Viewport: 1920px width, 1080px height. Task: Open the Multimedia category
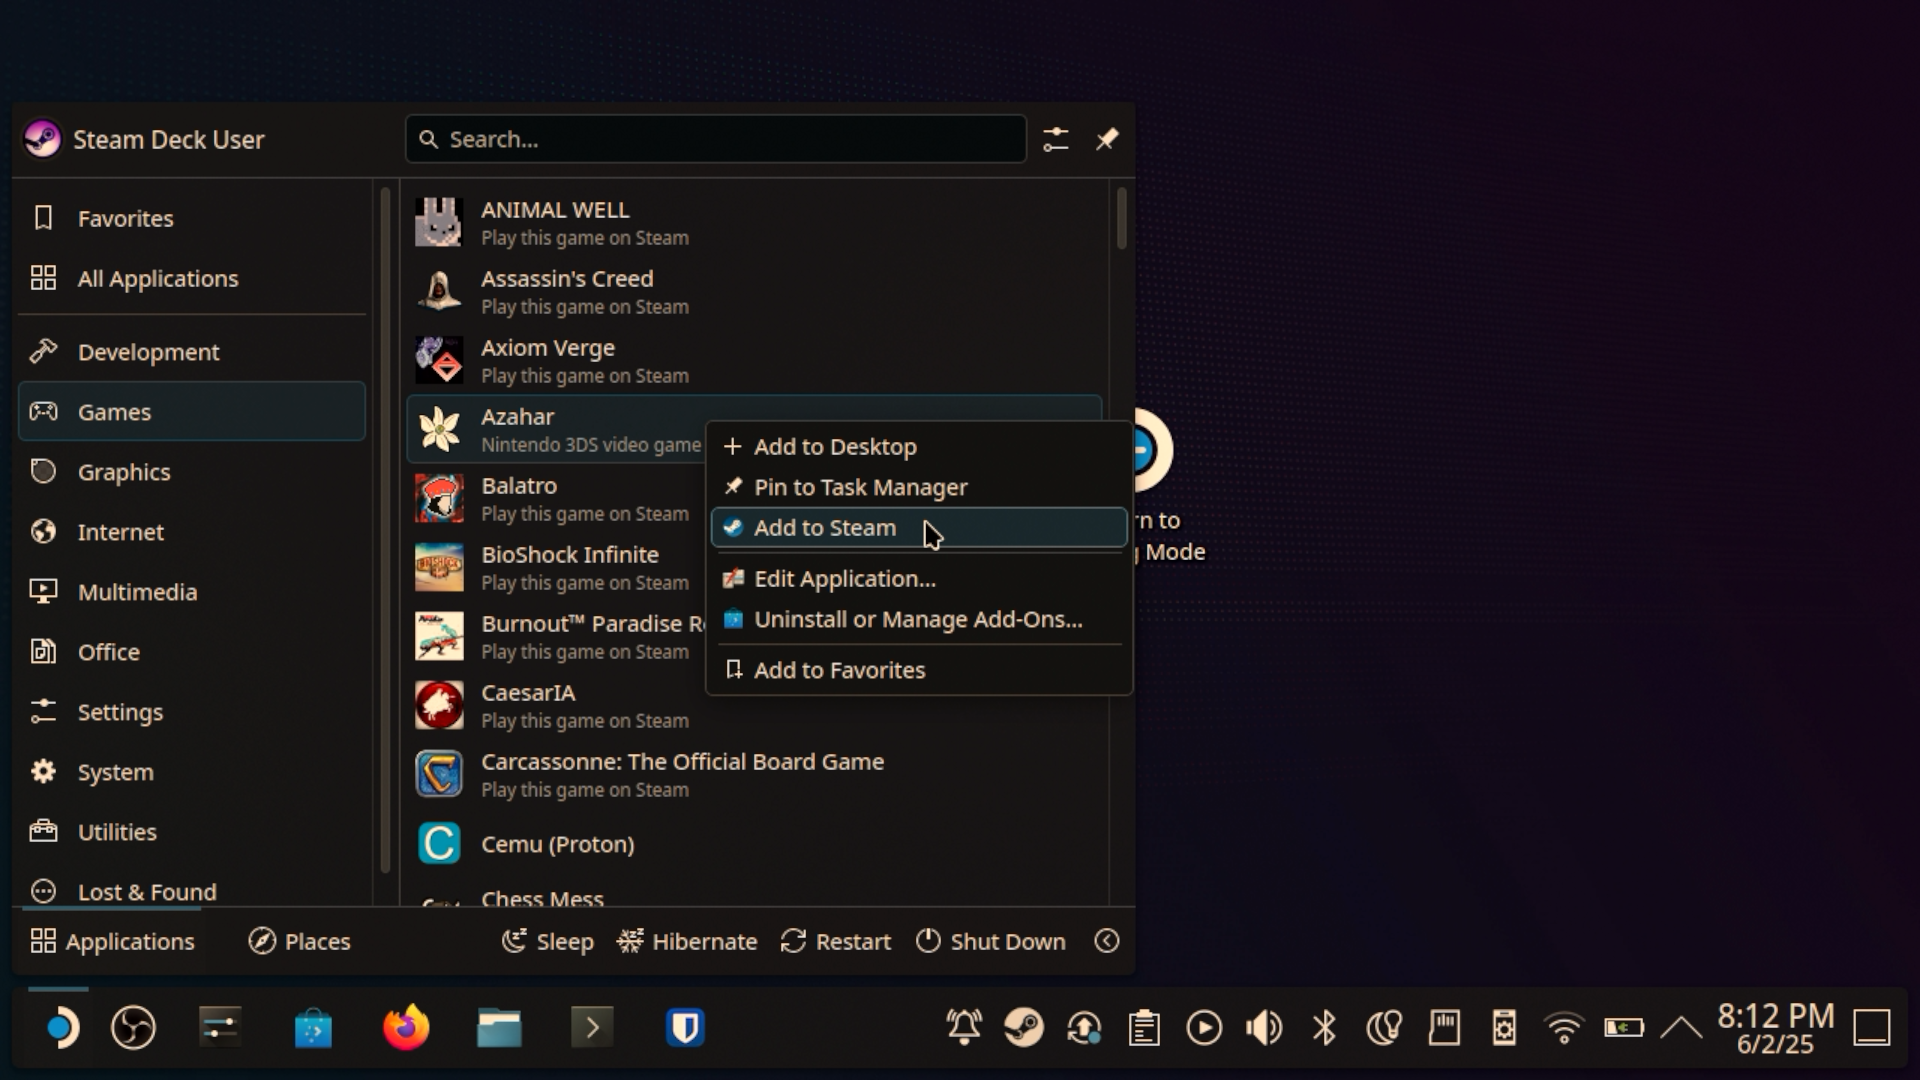(192, 591)
